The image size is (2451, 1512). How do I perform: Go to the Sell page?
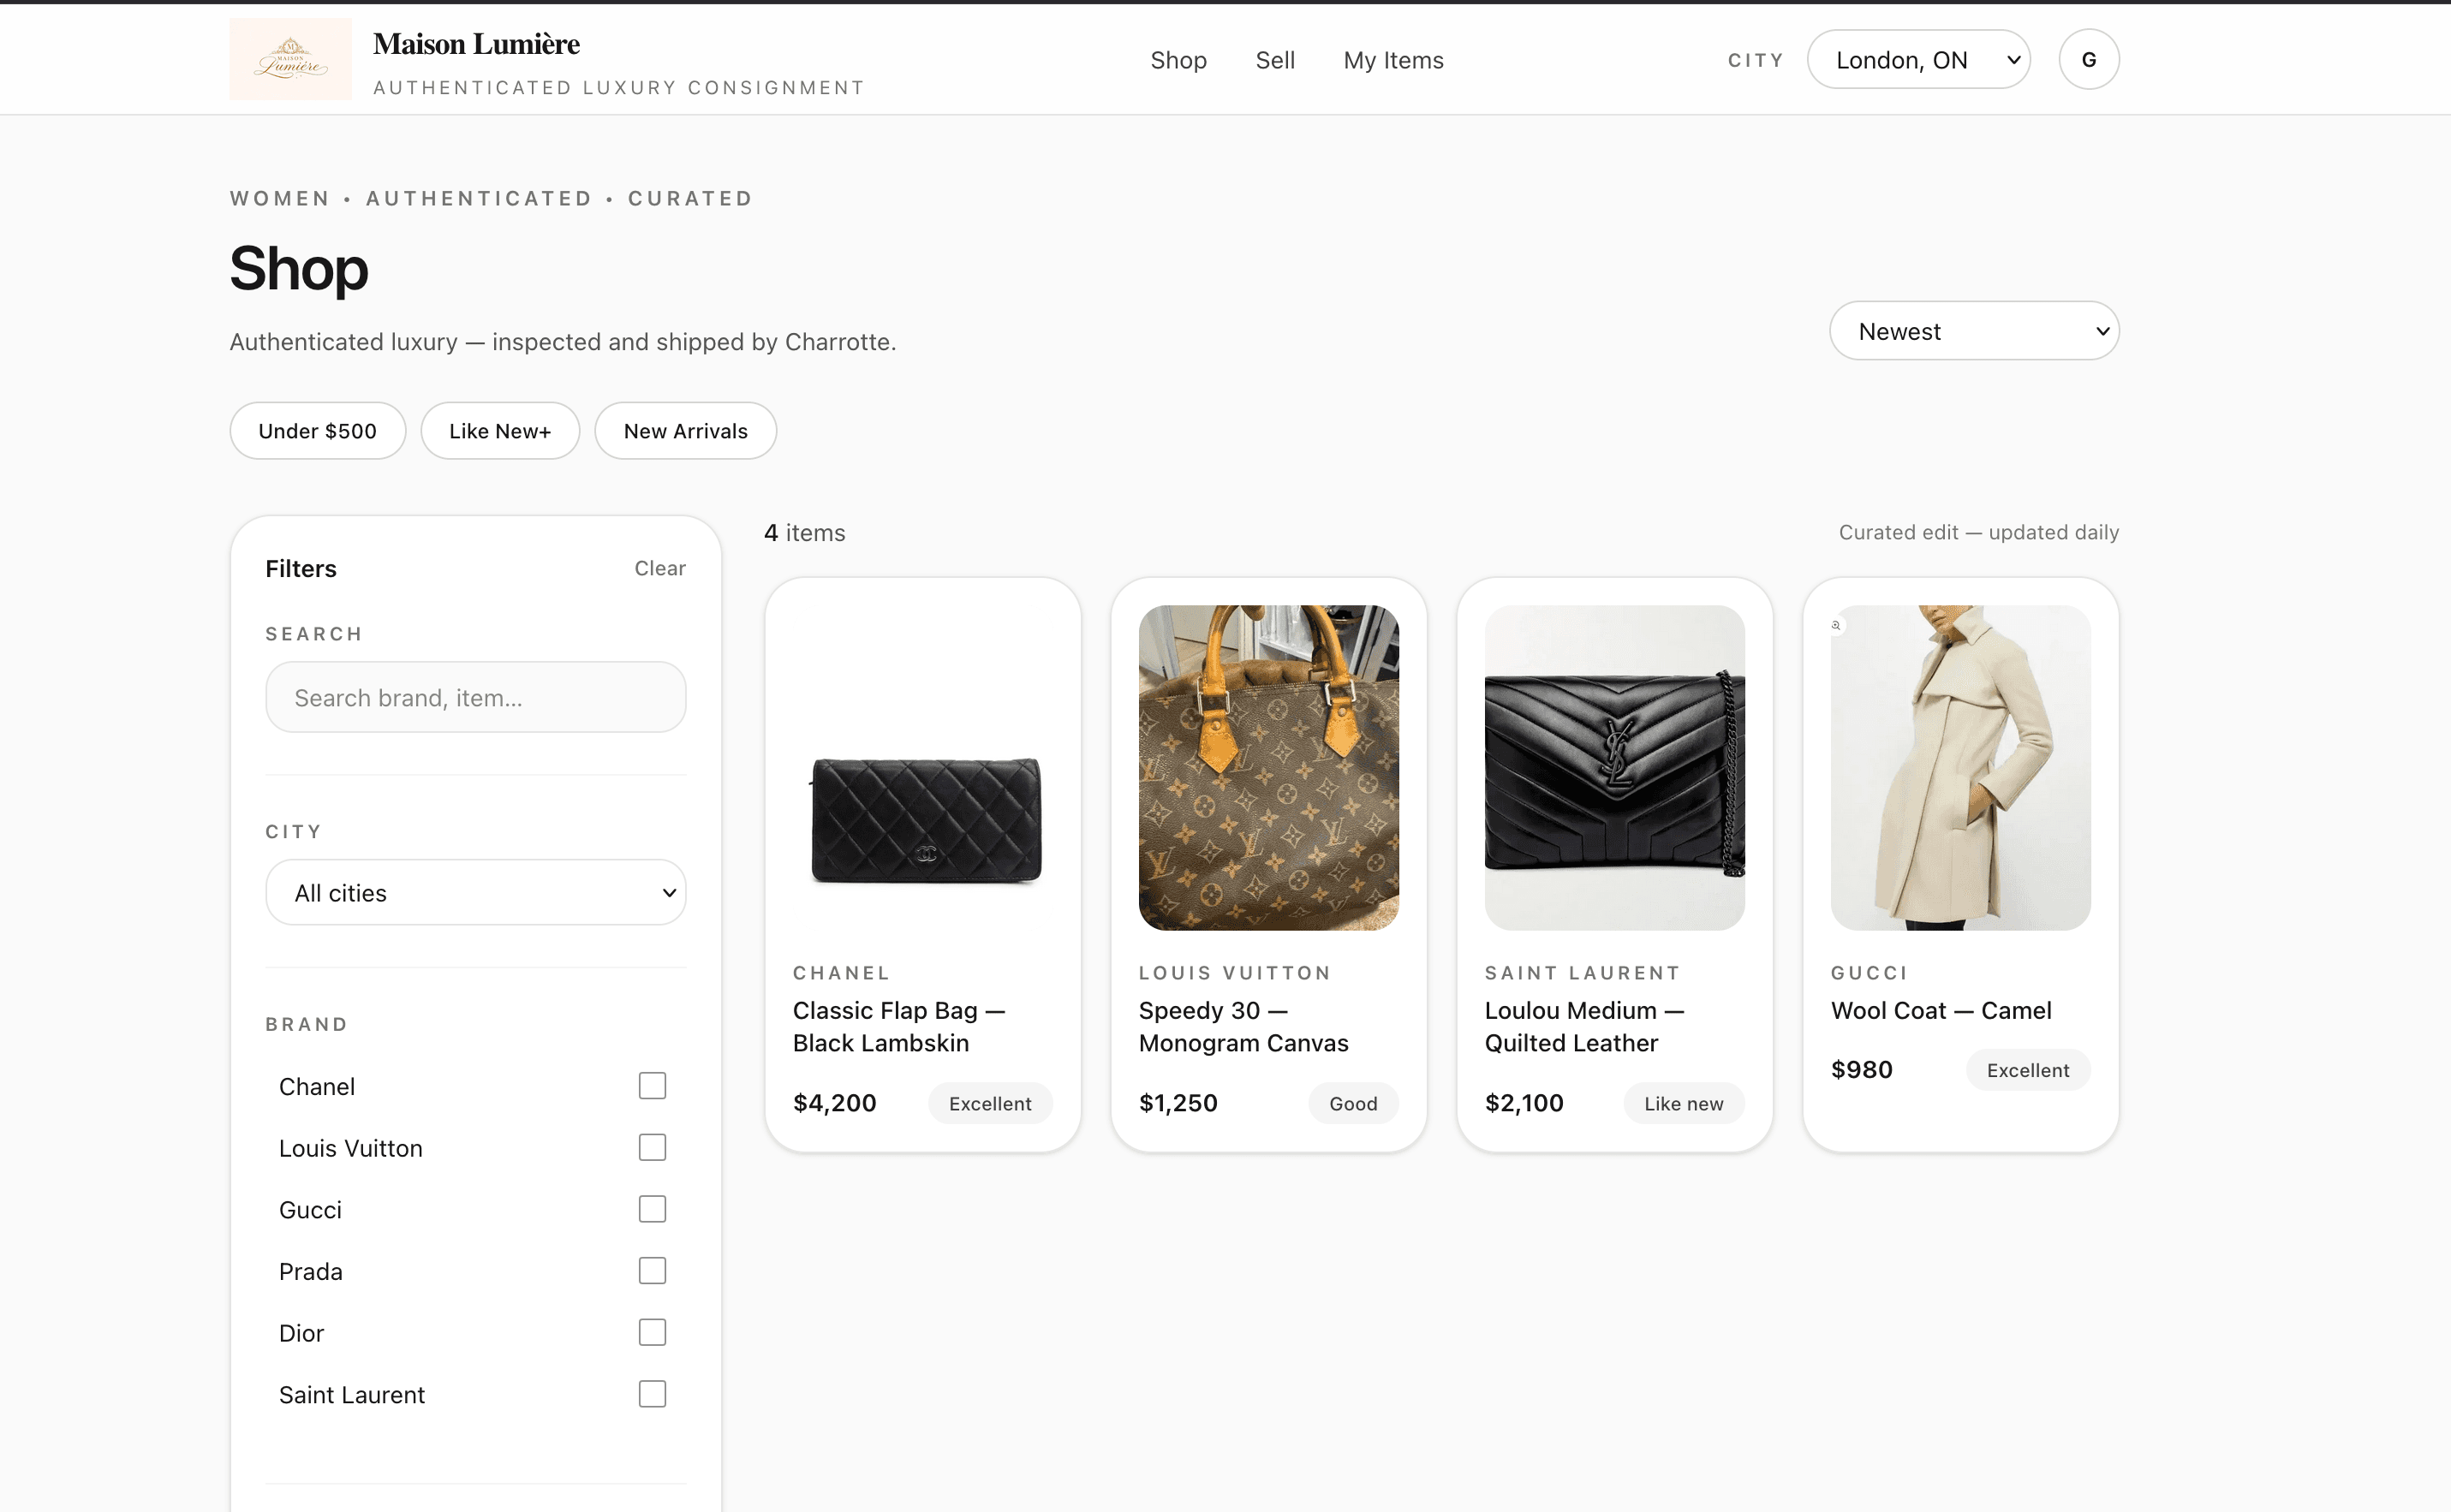tap(1274, 60)
